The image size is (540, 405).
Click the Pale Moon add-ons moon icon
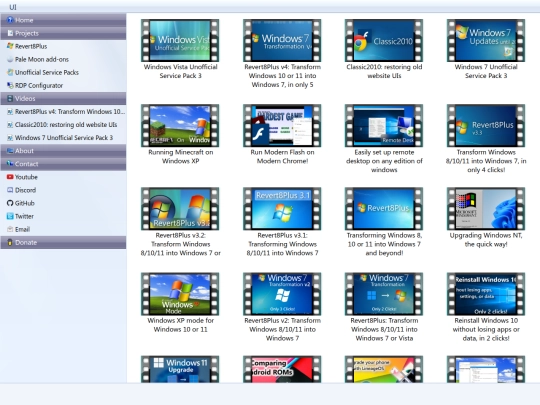[10, 59]
